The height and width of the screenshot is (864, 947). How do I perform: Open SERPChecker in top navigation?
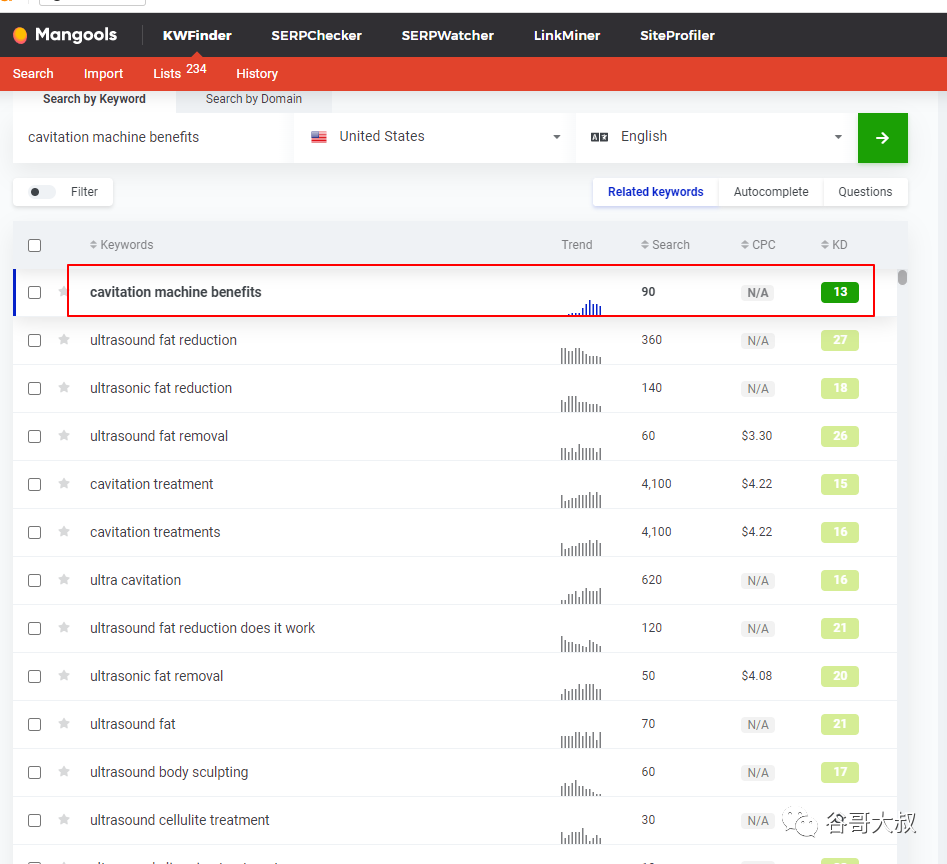tap(316, 36)
